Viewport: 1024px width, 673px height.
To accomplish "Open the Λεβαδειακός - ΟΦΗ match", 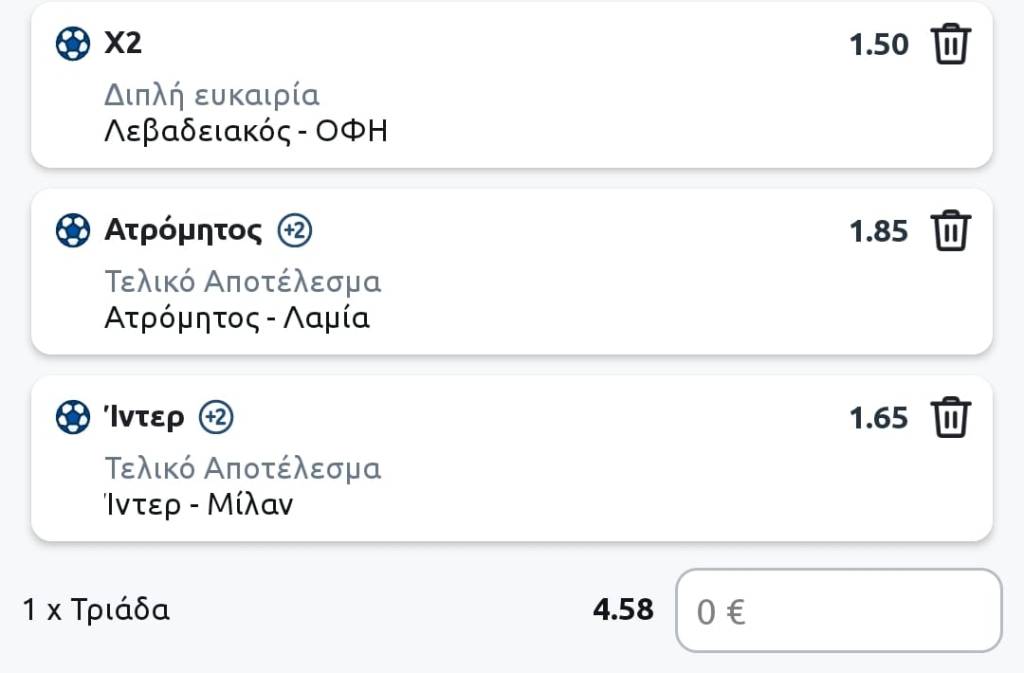I will tap(245, 131).
